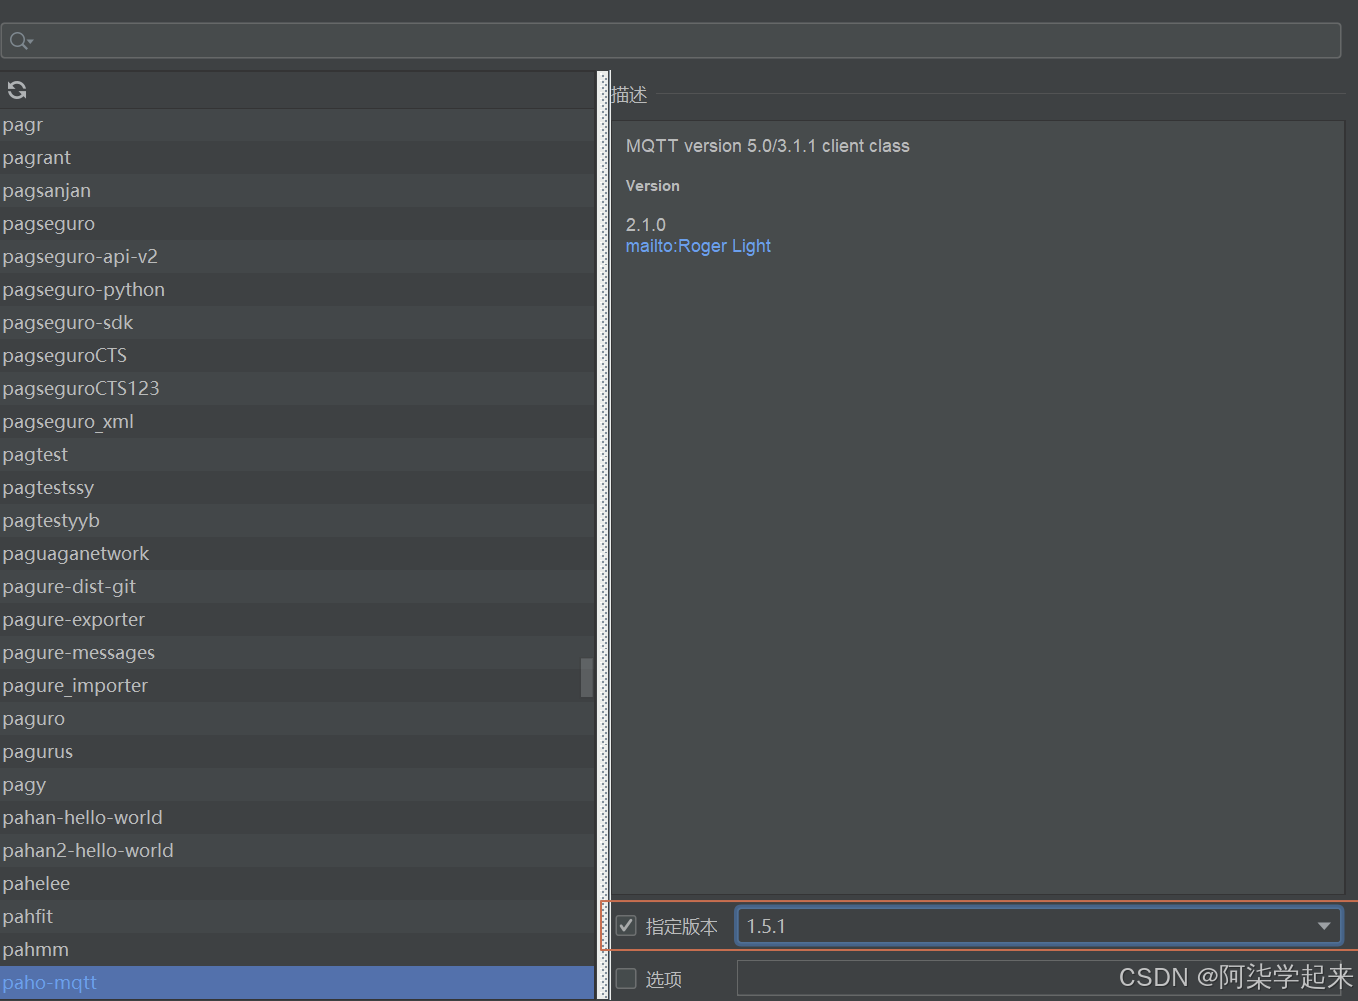The width and height of the screenshot is (1358, 1001).
Task: Select the pagsanjan package
Action: coord(297,190)
